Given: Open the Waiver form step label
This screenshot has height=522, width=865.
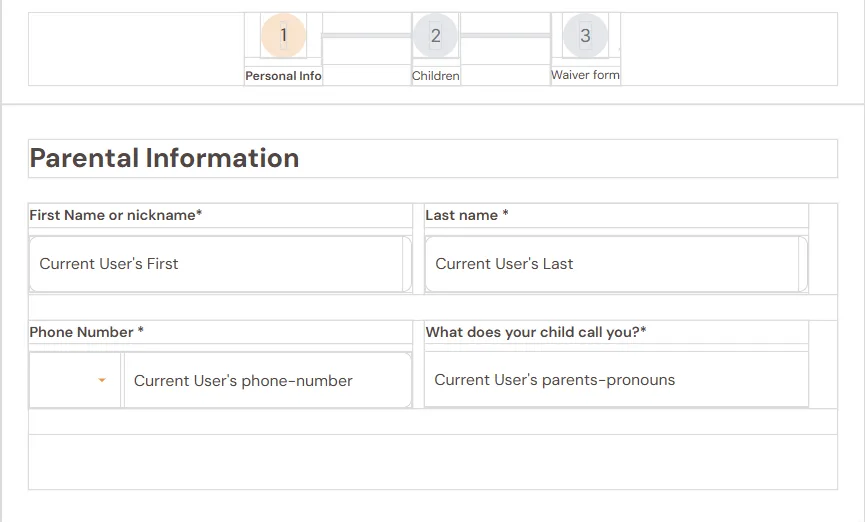Looking at the screenshot, I should [585, 75].
